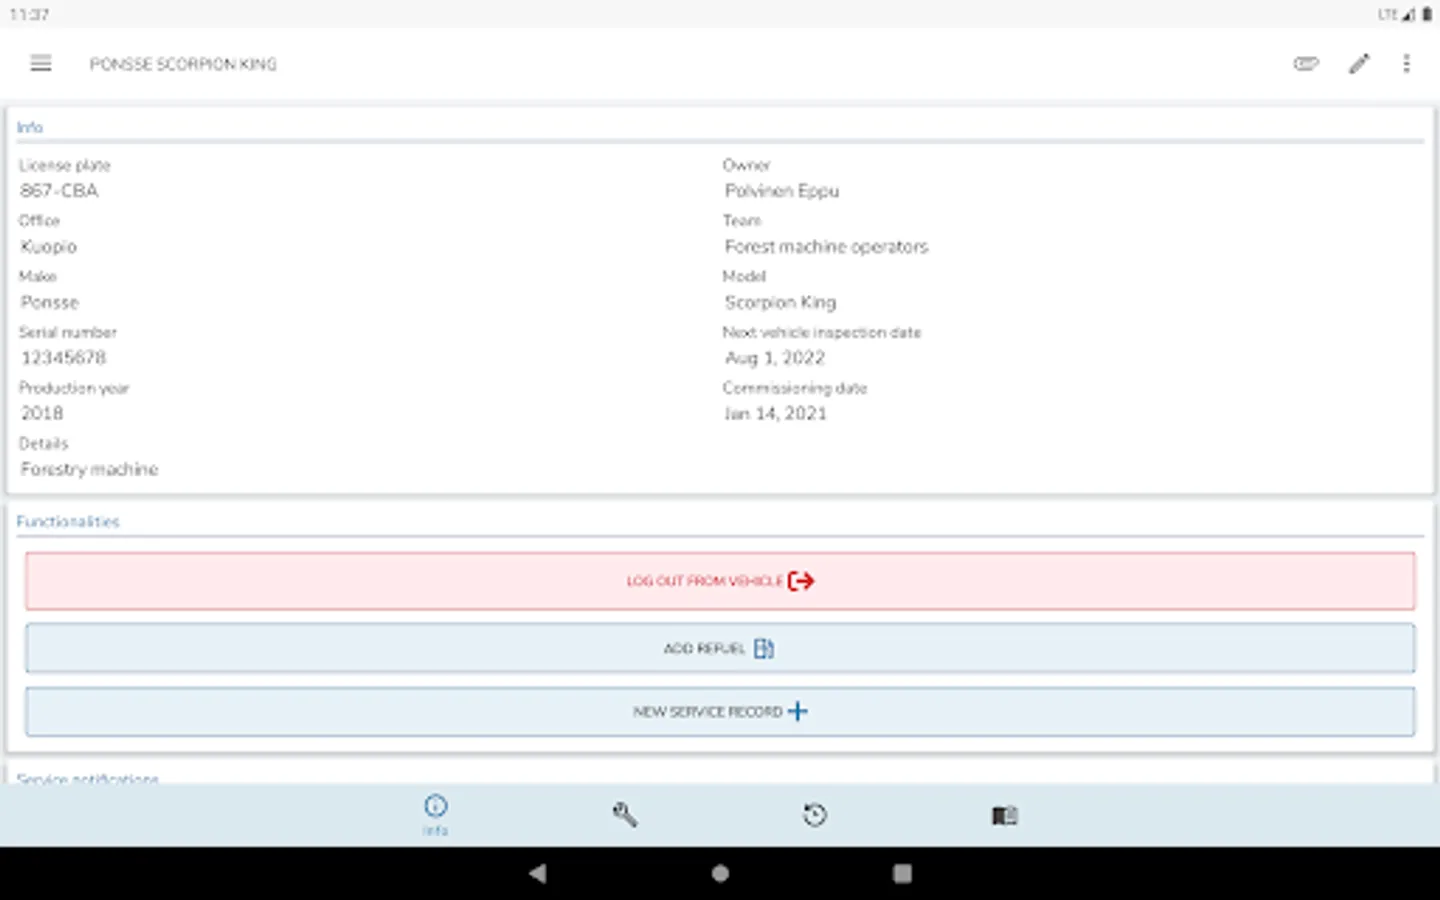
Task: Open the hamburger navigation menu
Action: tap(41, 64)
